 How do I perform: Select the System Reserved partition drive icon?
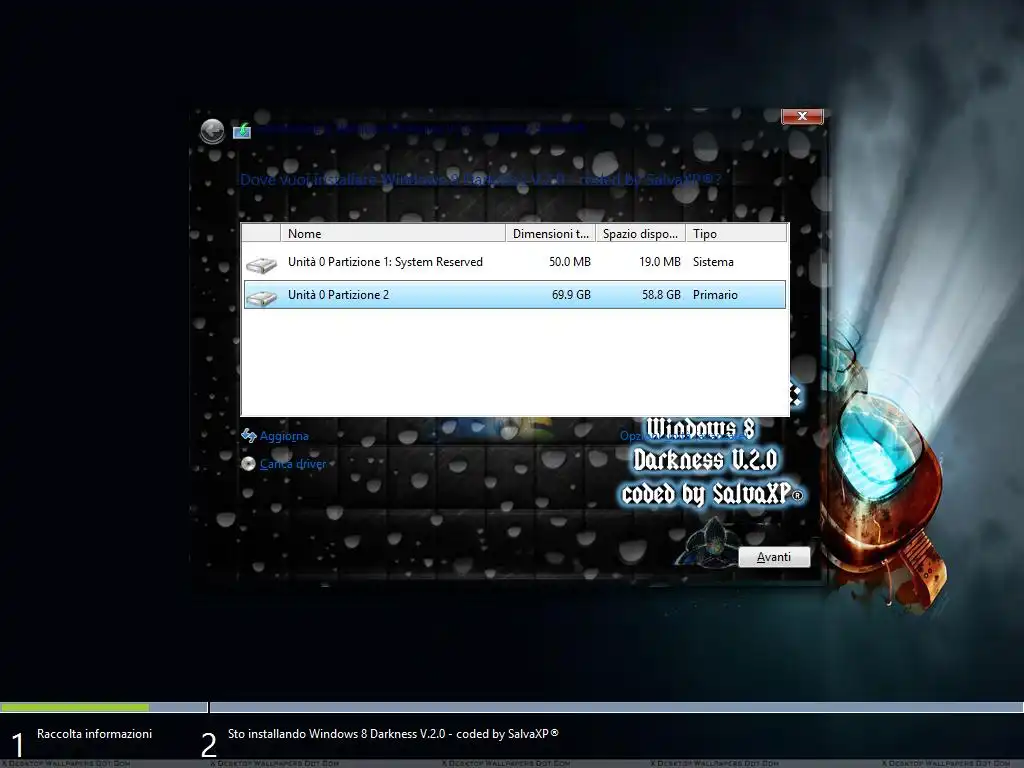(x=261, y=264)
